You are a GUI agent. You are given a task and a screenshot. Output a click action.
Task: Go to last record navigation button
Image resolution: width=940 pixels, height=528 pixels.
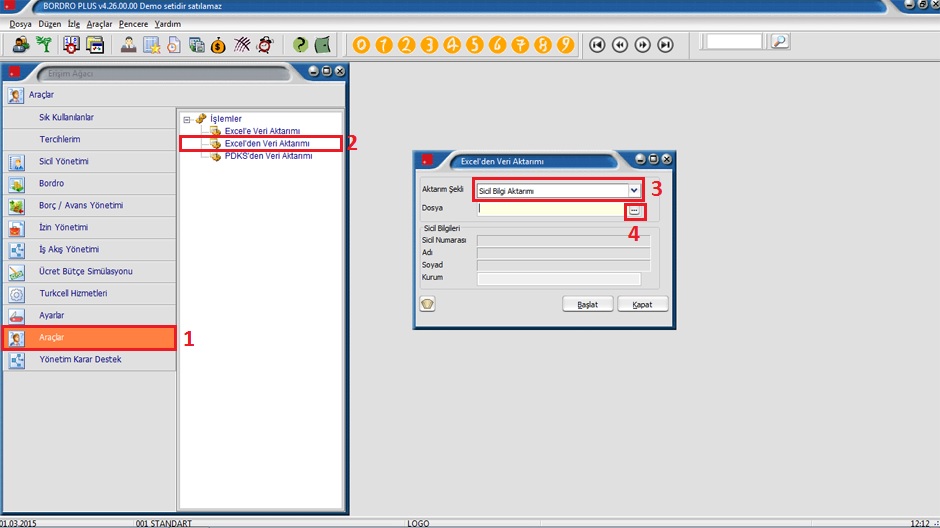[665, 45]
